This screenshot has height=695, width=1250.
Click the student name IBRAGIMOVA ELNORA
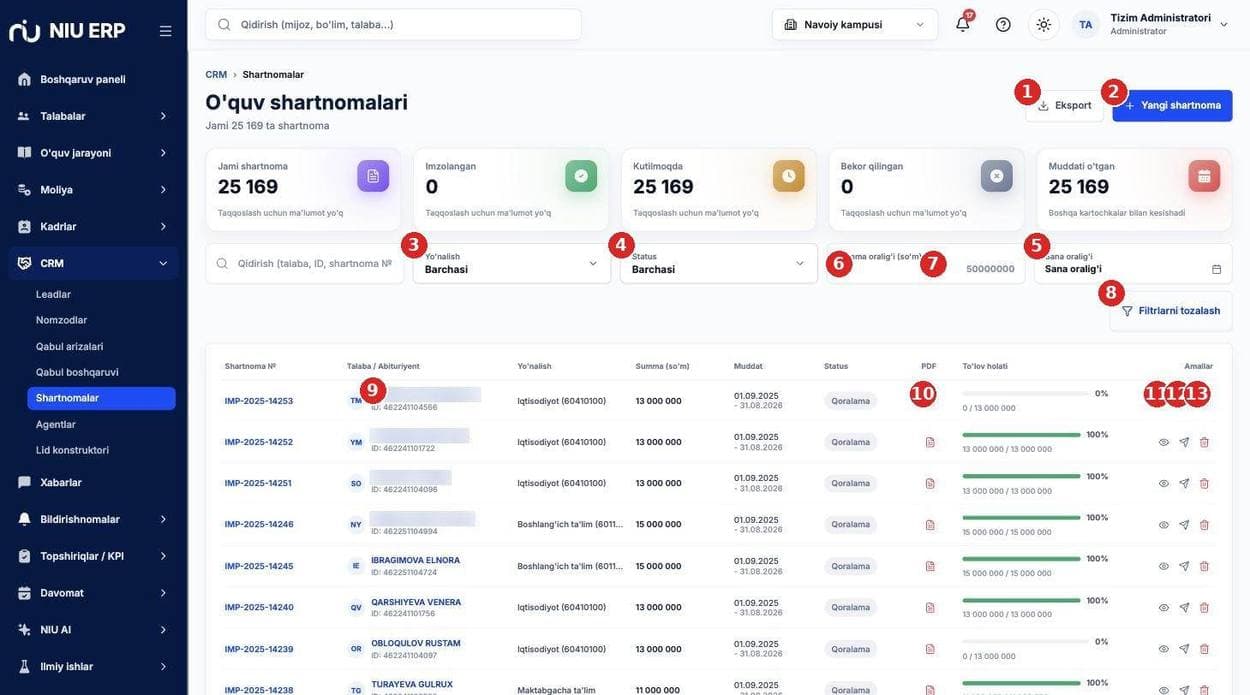click(x=416, y=560)
